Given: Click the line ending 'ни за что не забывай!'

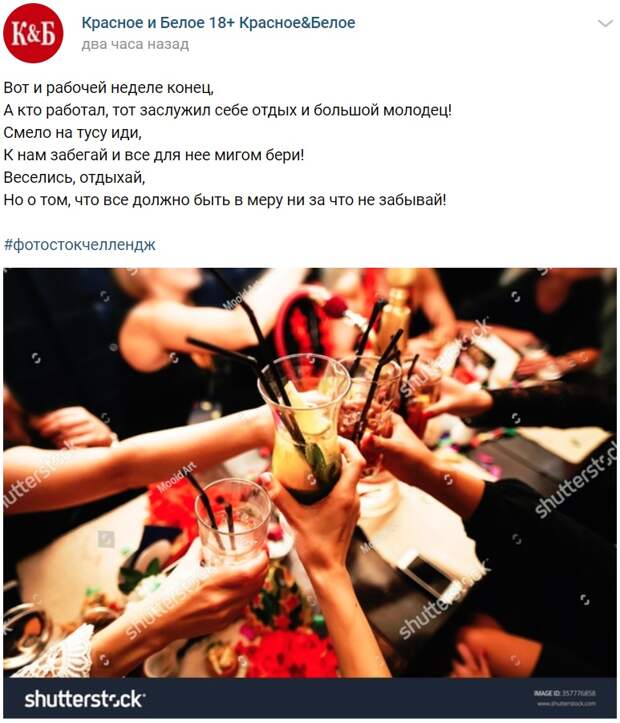Looking at the screenshot, I should tap(225, 200).
